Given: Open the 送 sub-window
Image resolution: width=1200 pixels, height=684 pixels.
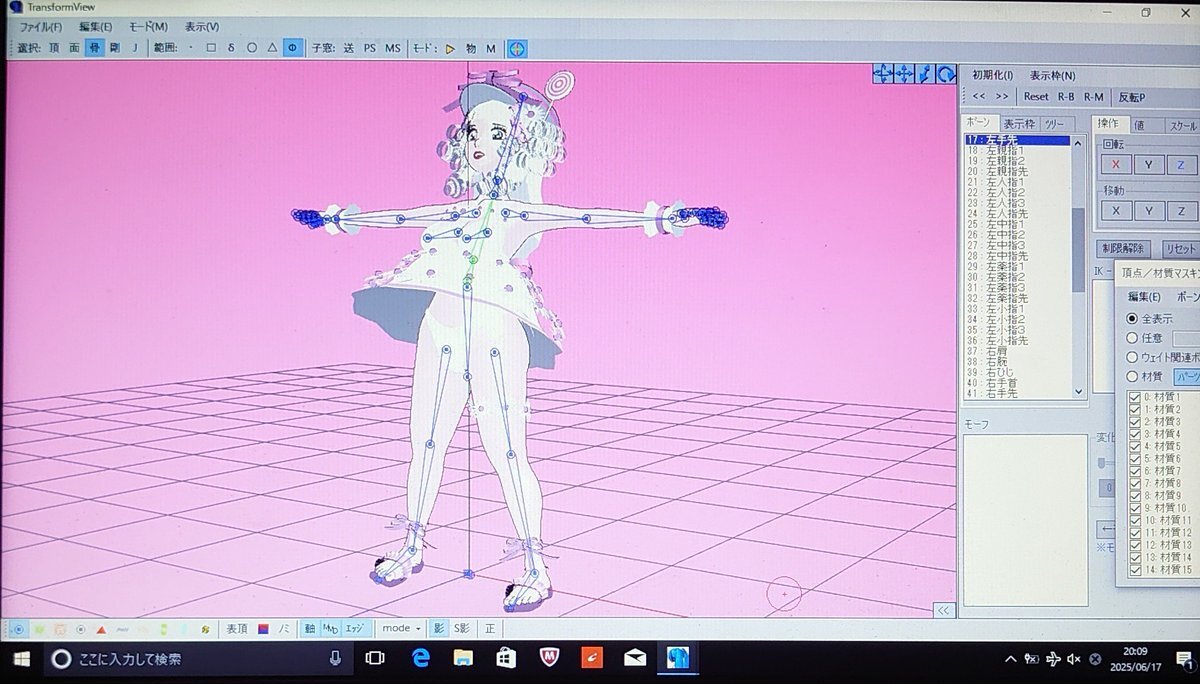Looking at the screenshot, I should [x=348, y=48].
